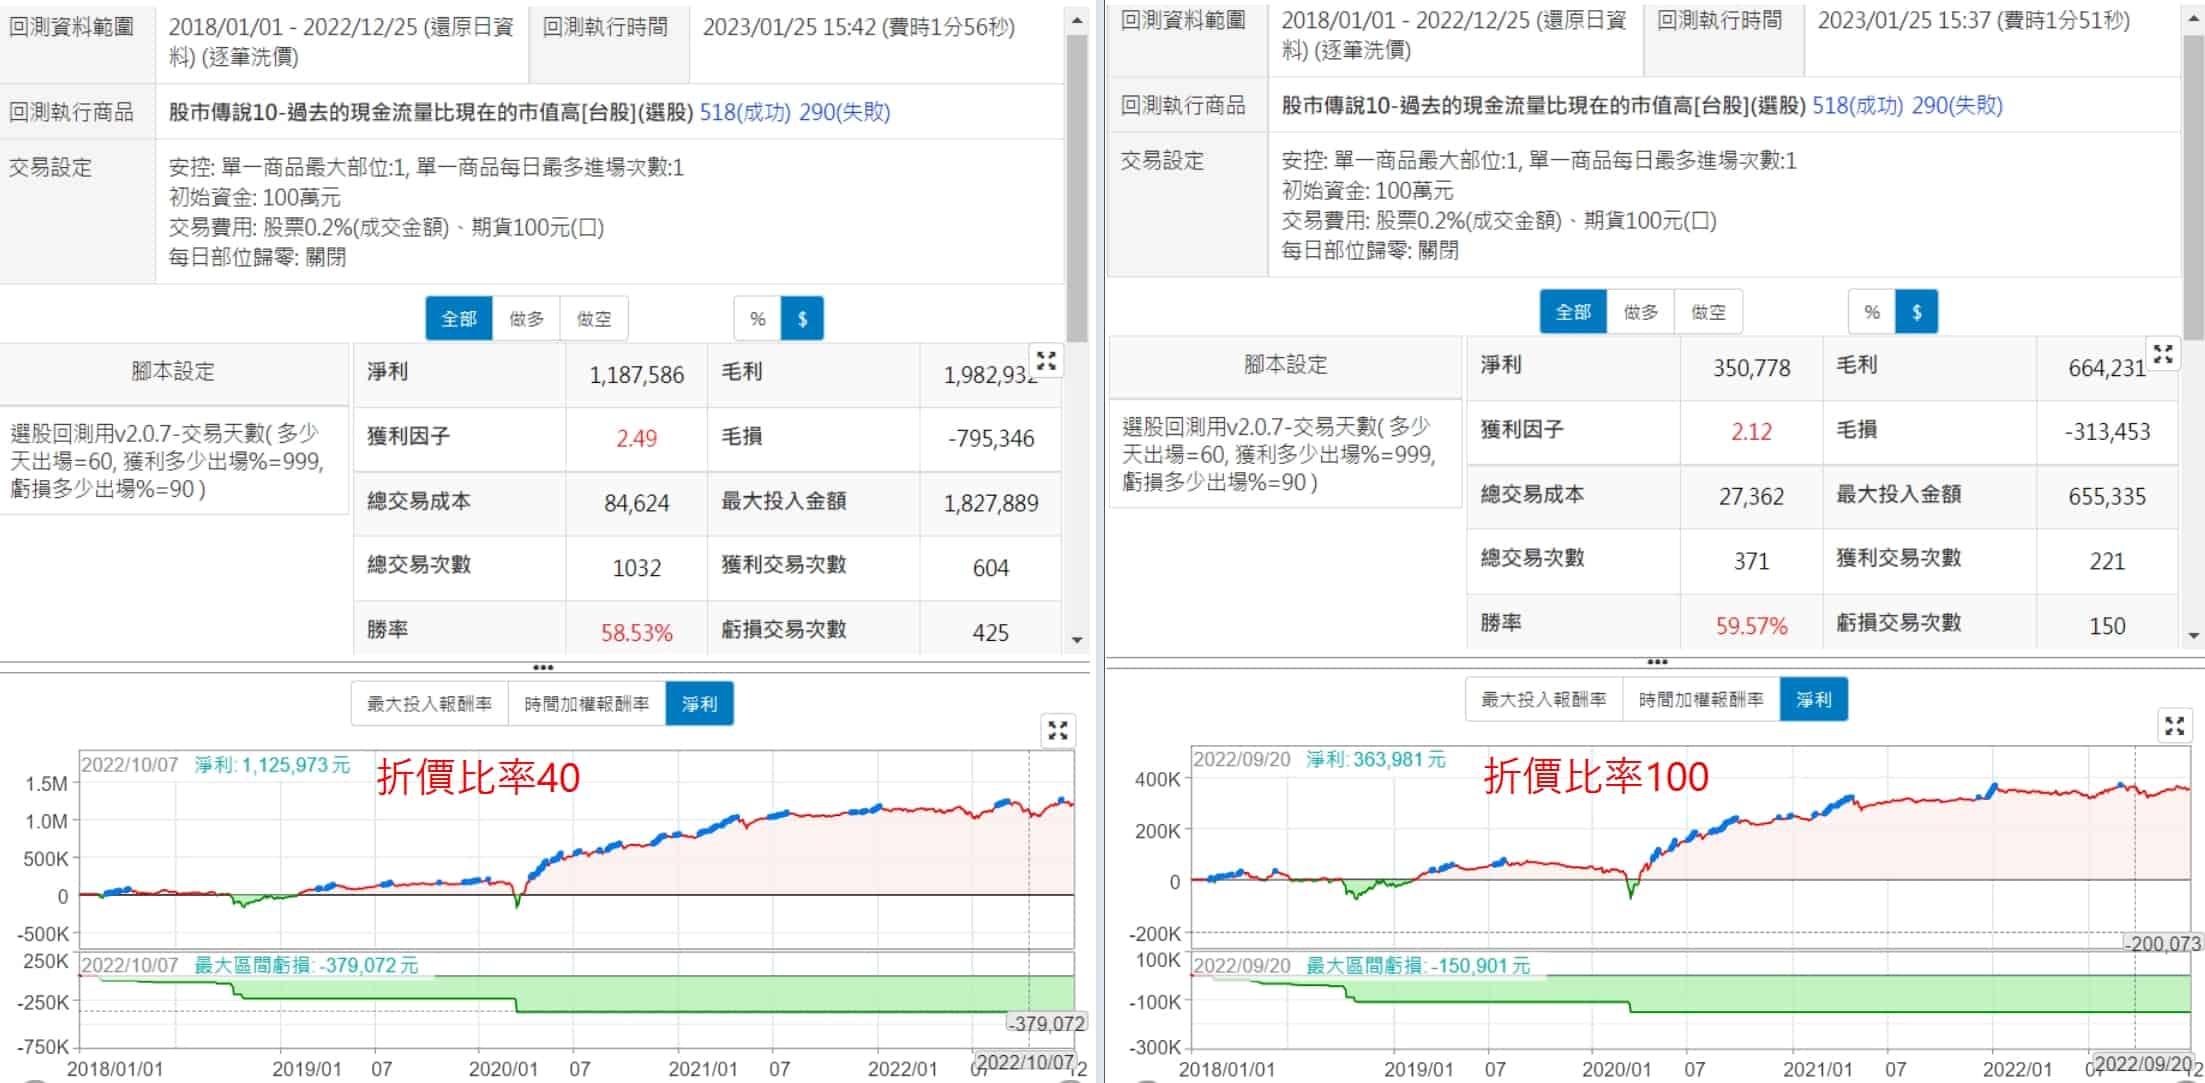Click left panel splitter dots handle
The image size is (2205, 1083).
click(x=543, y=667)
